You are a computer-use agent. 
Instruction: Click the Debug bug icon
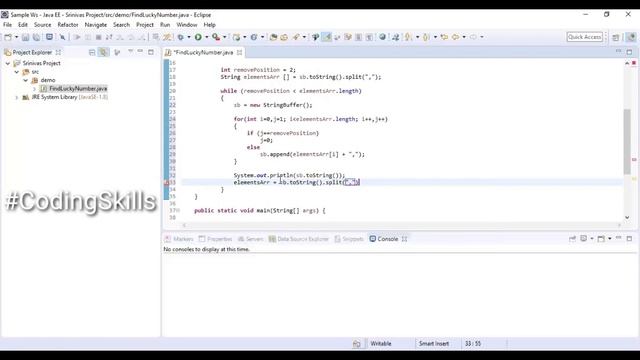tap(180, 37)
